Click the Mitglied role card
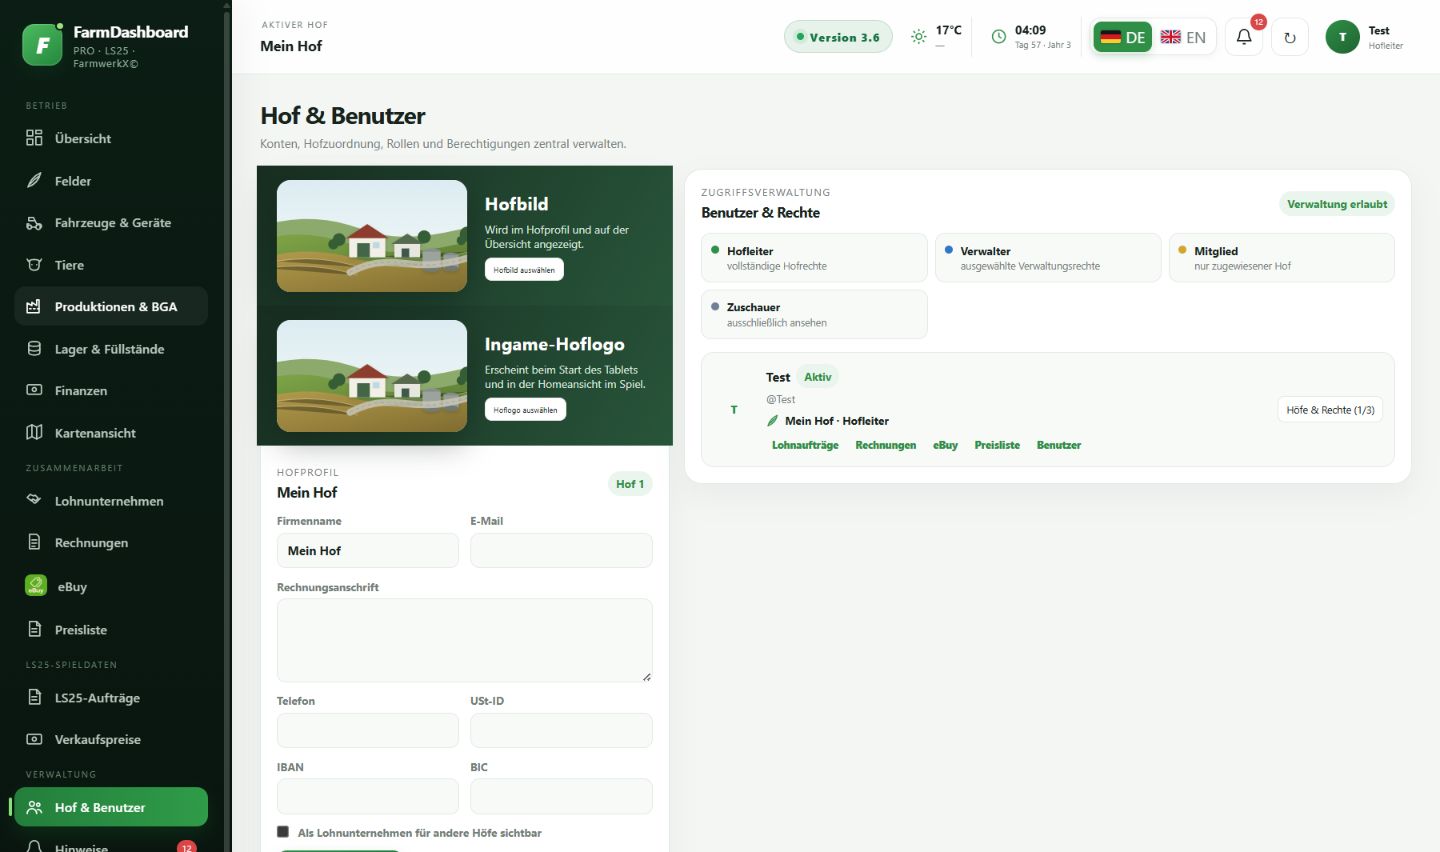Screen dimensions: 1440x852 pyautogui.click(x=1282, y=258)
